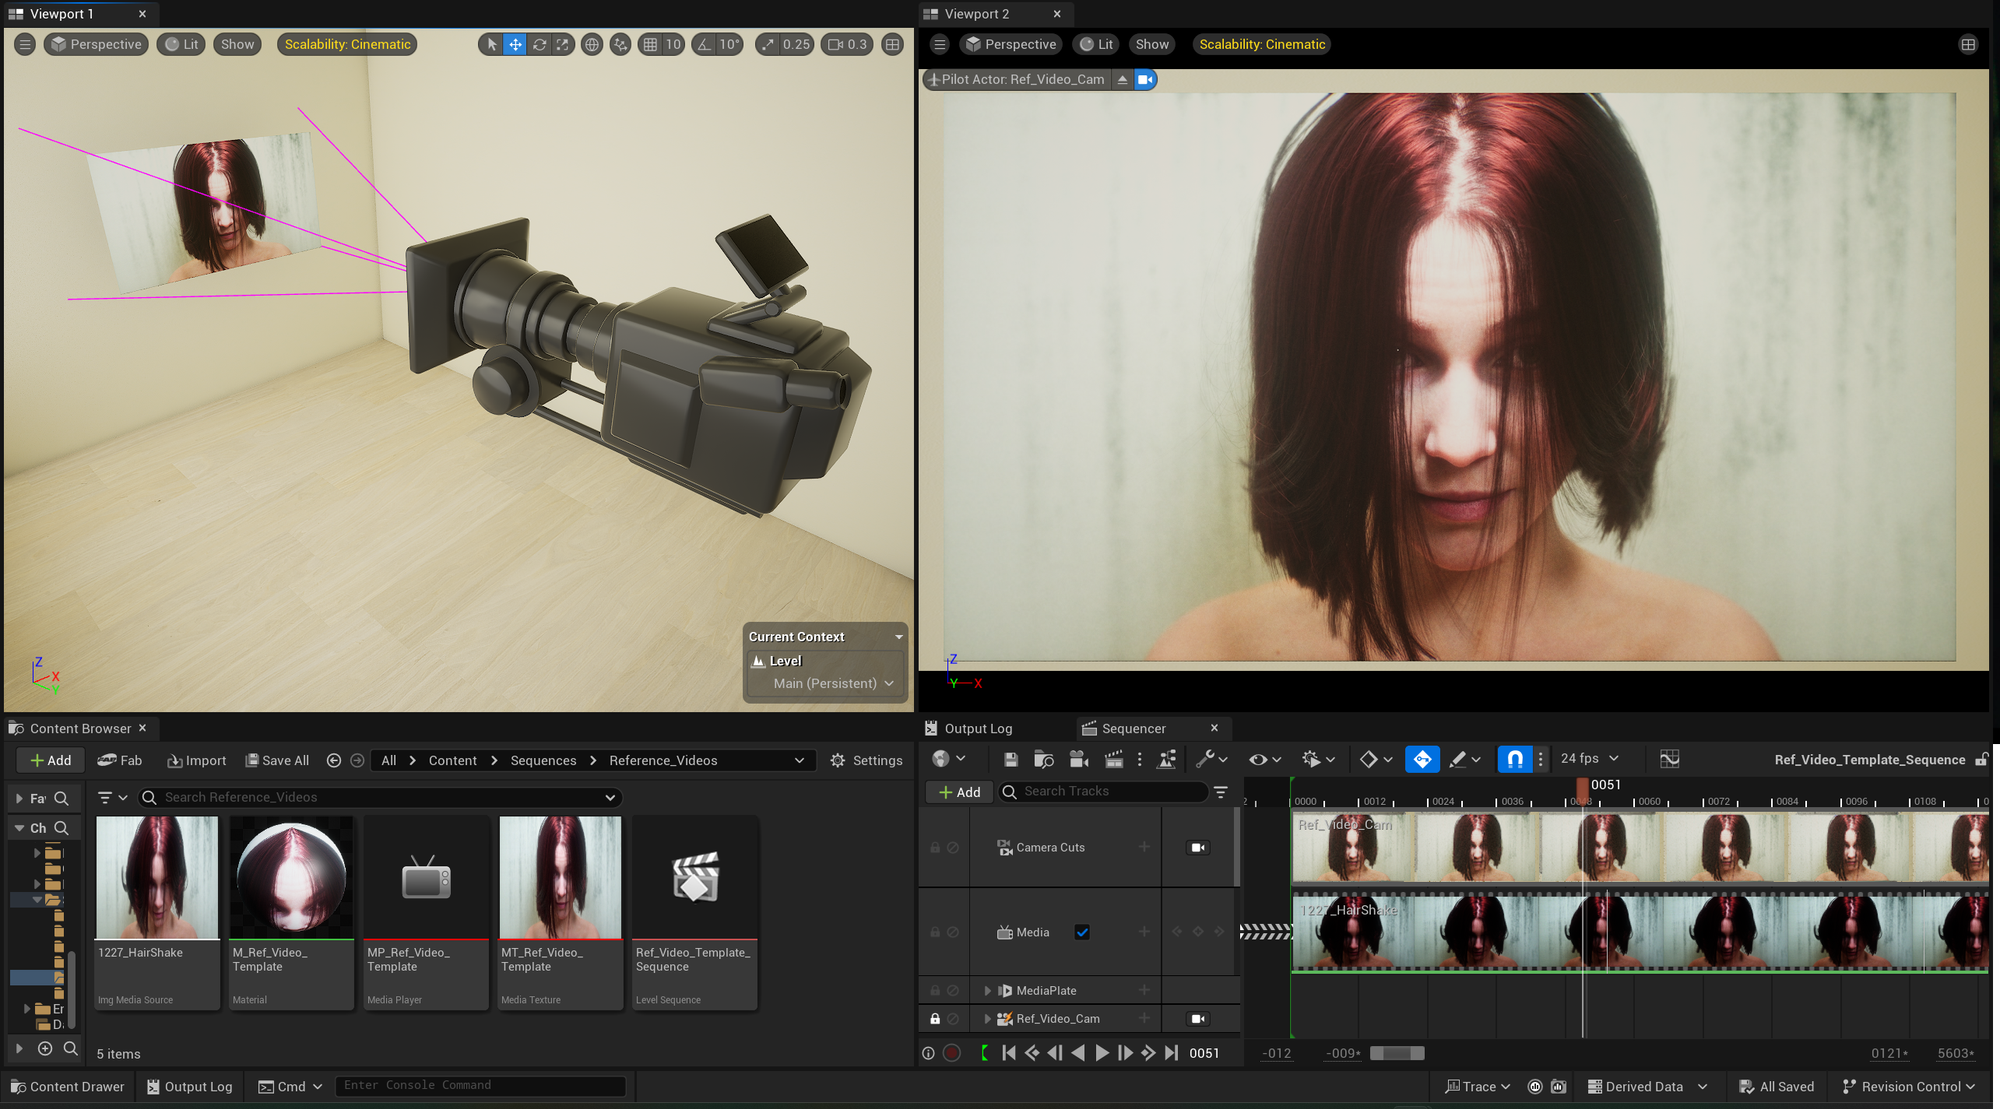Open key group diamond dropdown

[1376, 759]
